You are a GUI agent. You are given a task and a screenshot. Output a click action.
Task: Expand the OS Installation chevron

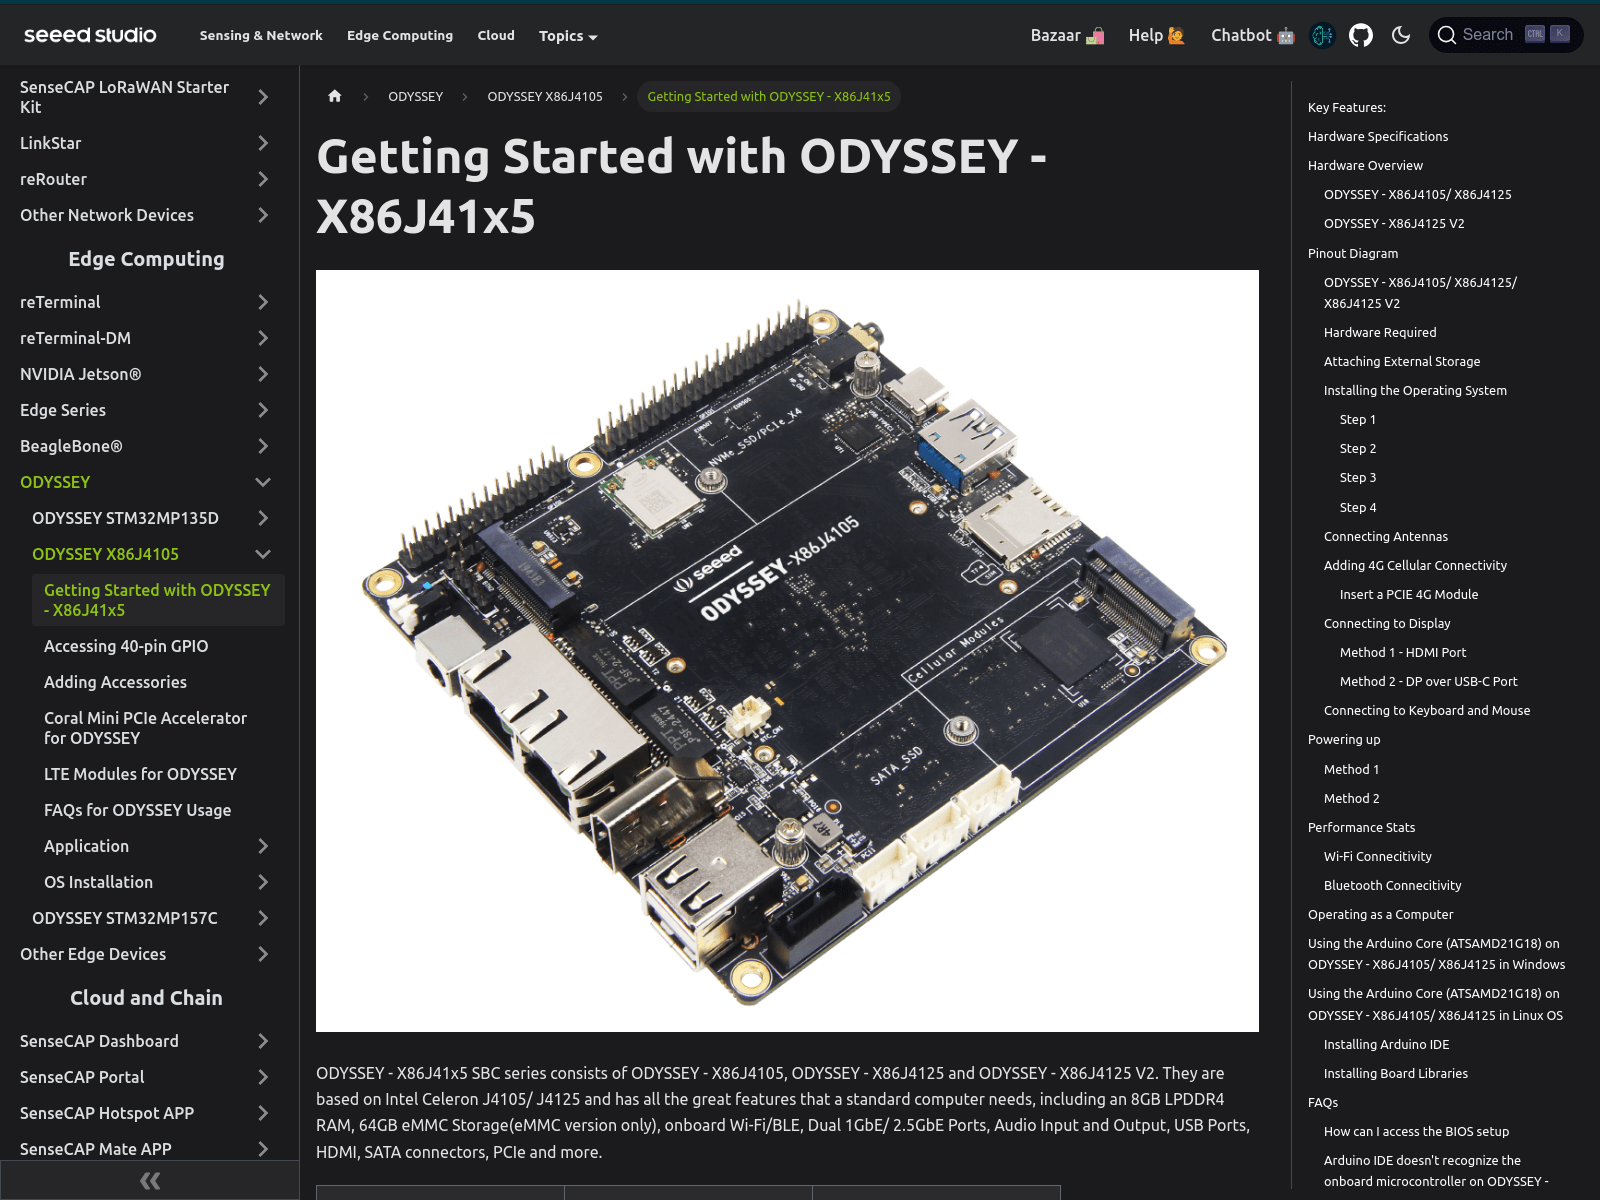[x=263, y=882]
